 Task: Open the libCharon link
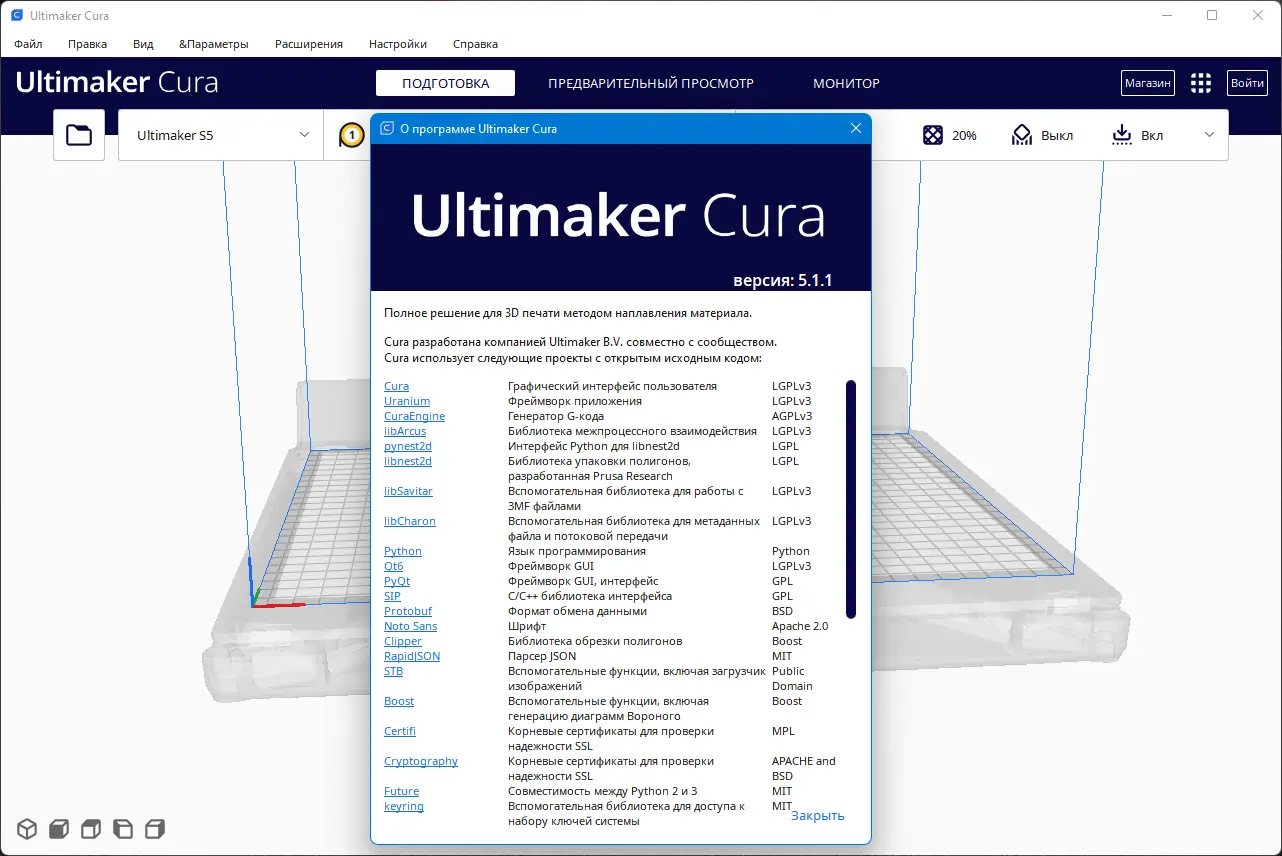click(410, 521)
